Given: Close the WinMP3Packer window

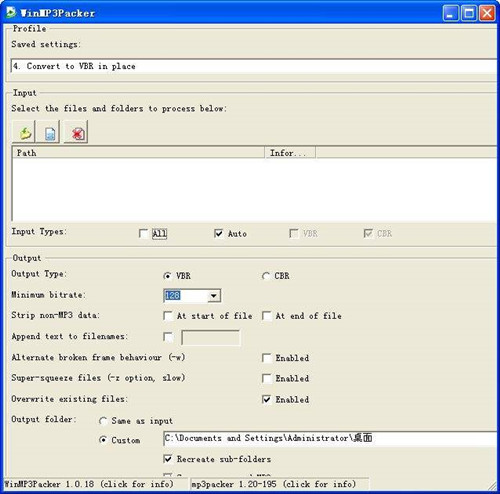Looking at the screenshot, I should pos(487,13).
